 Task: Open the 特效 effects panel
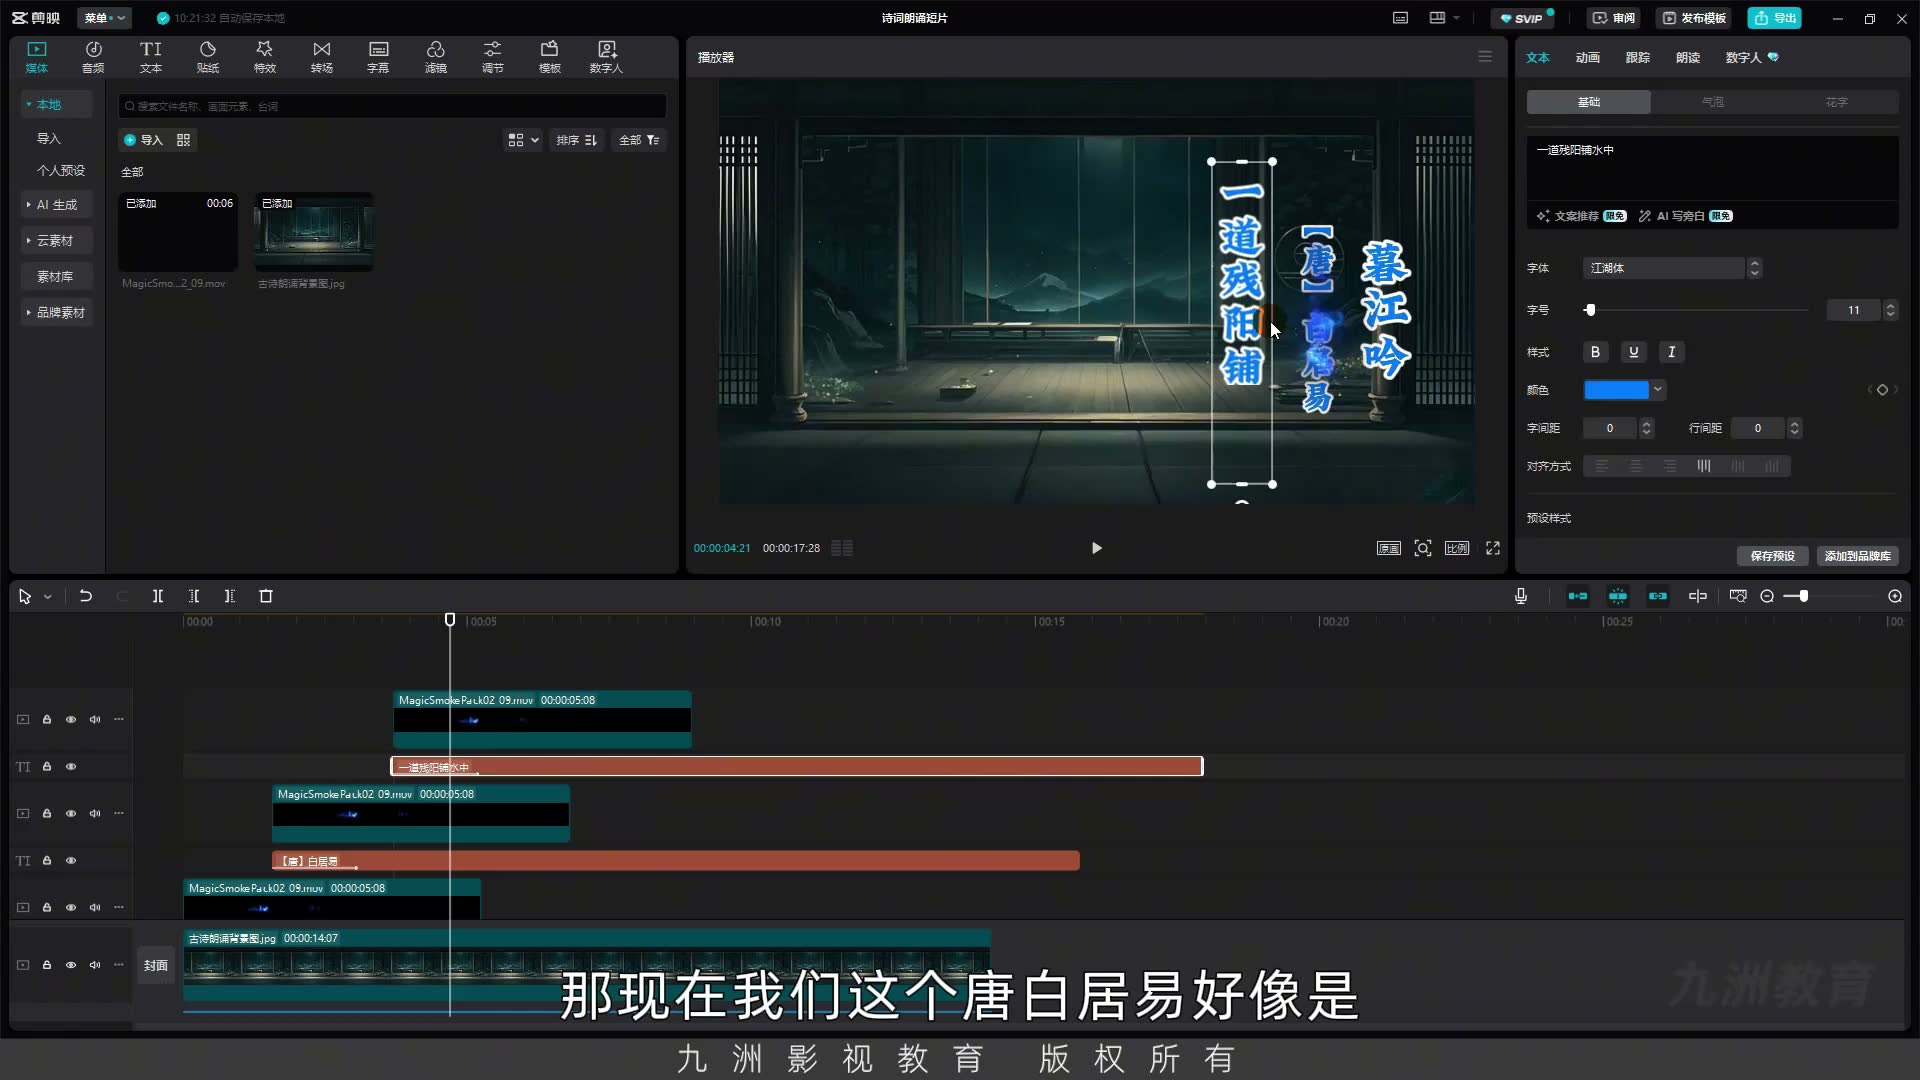(264, 57)
